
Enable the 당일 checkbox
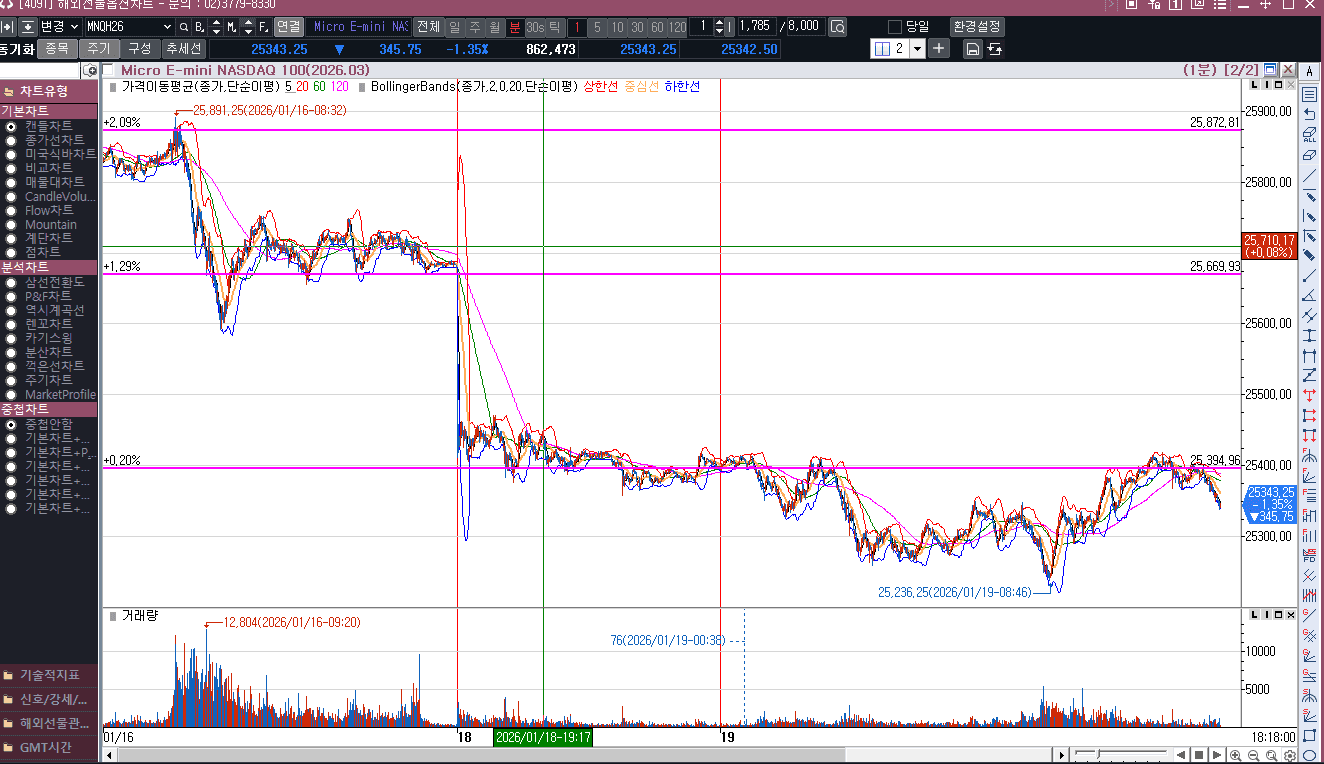point(895,26)
